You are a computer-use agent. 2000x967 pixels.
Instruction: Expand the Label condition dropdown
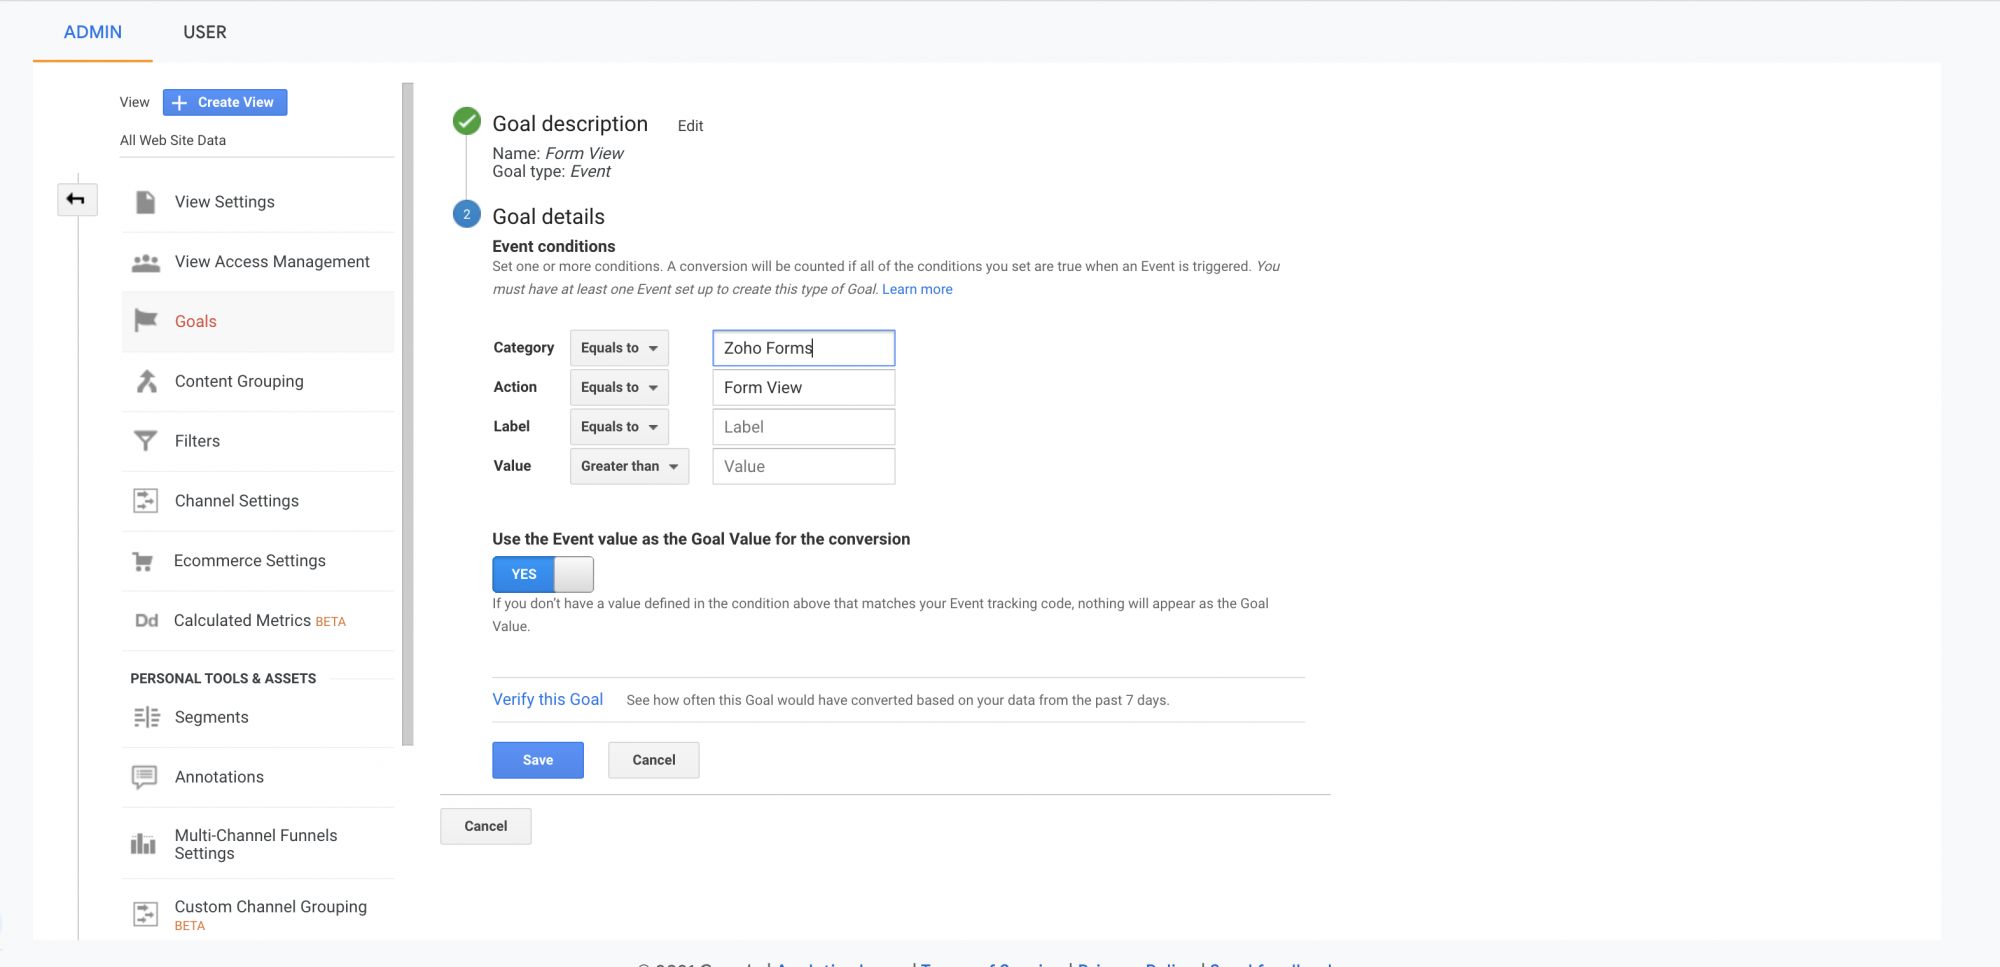(618, 426)
